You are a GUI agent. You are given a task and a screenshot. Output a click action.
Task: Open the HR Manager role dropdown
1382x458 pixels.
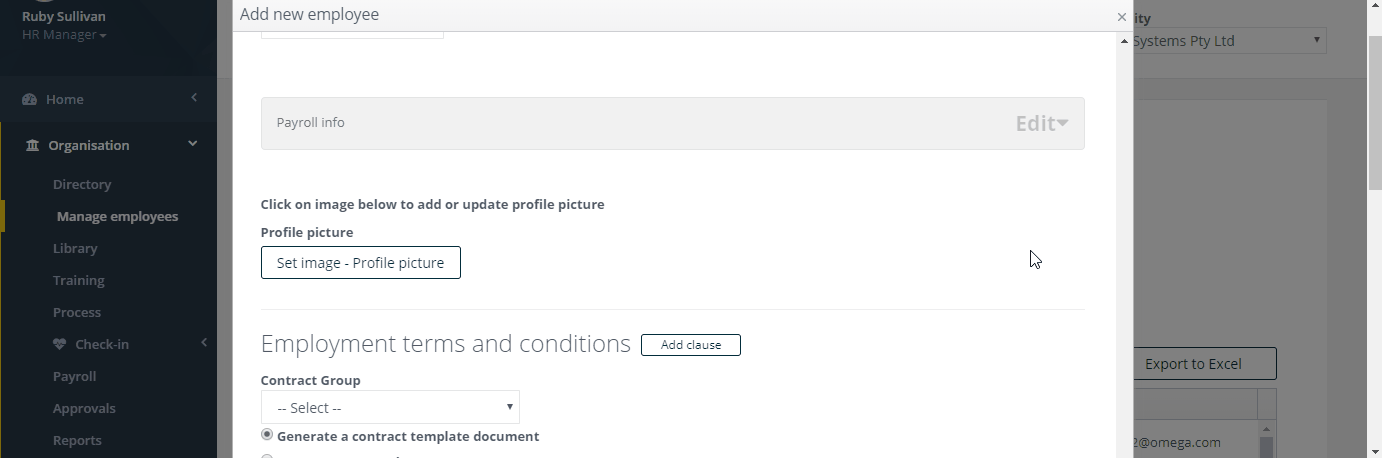click(x=64, y=35)
